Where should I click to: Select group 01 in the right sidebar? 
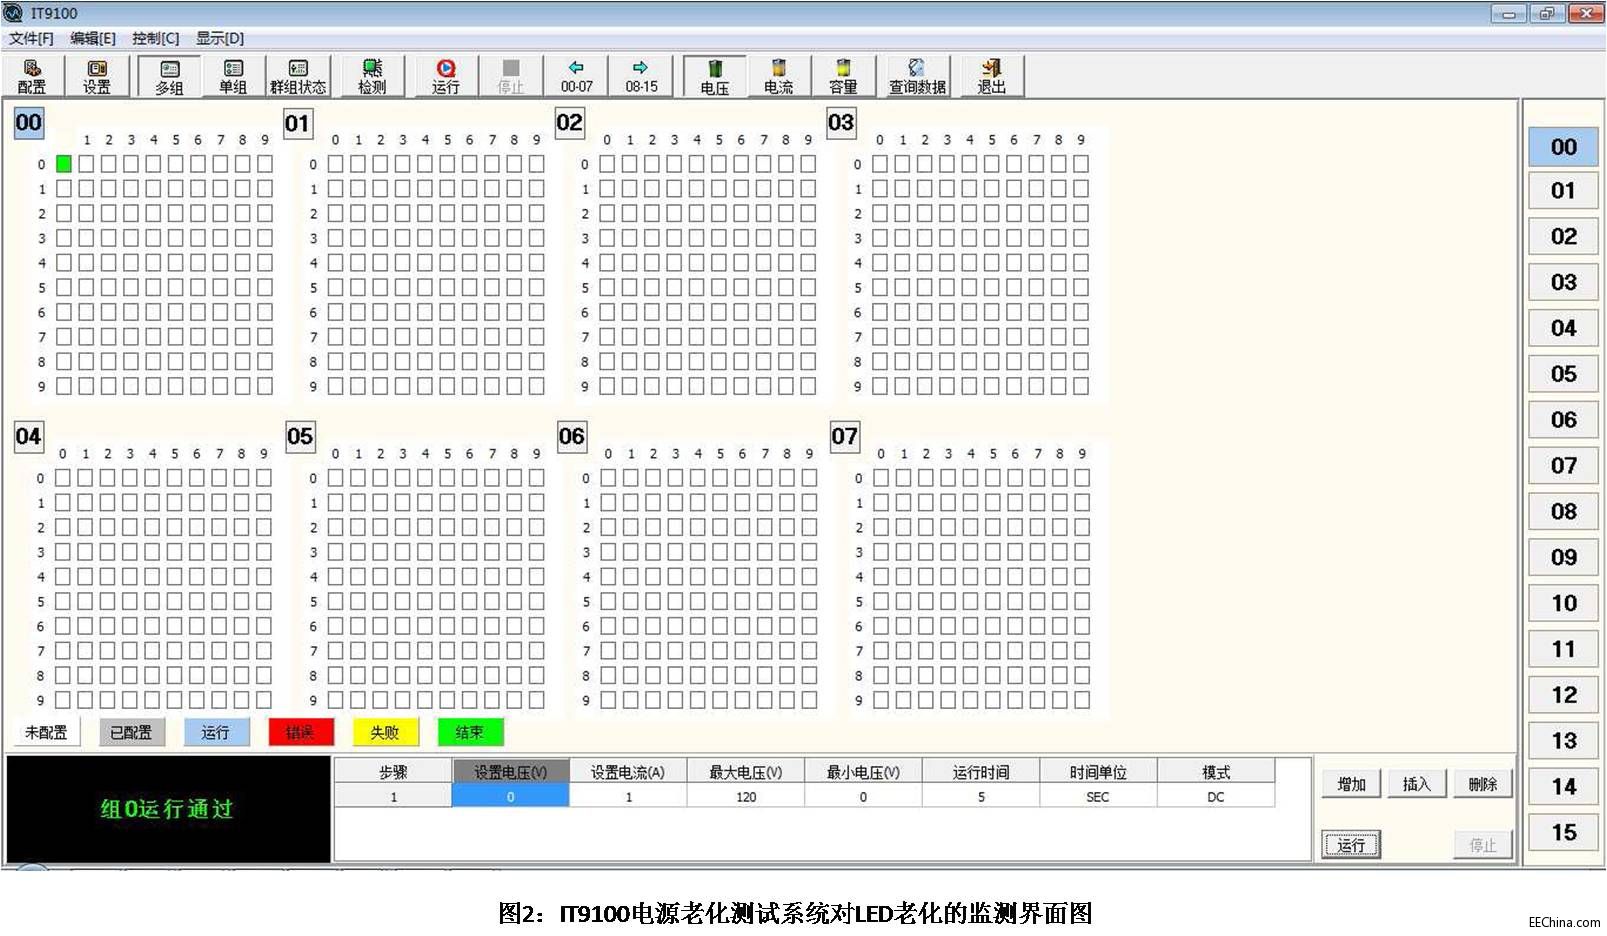(x=1563, y=190)
